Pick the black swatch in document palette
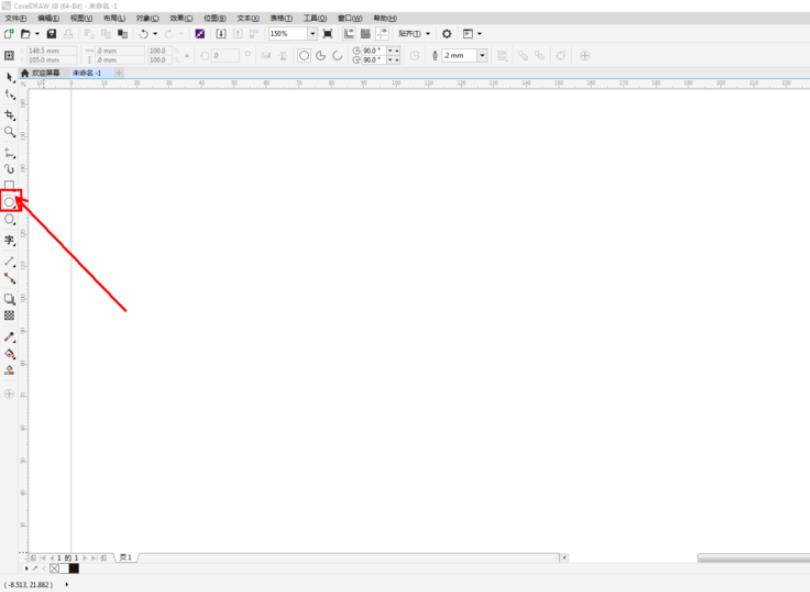The width and height of the screenshot is (810, 592). 74,568
